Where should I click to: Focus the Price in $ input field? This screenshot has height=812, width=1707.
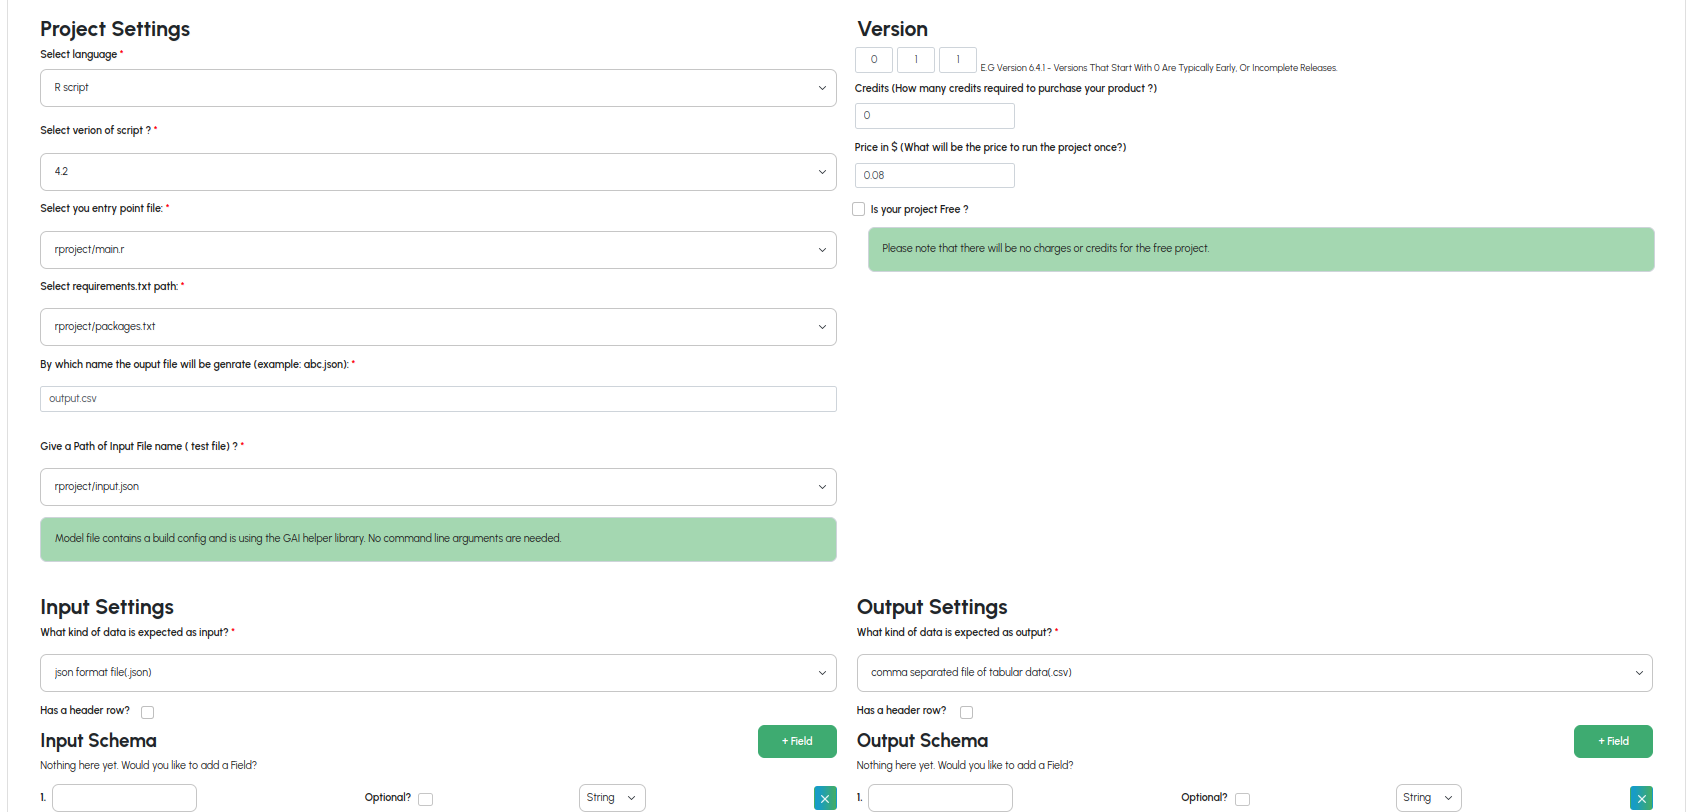[934, 176]
